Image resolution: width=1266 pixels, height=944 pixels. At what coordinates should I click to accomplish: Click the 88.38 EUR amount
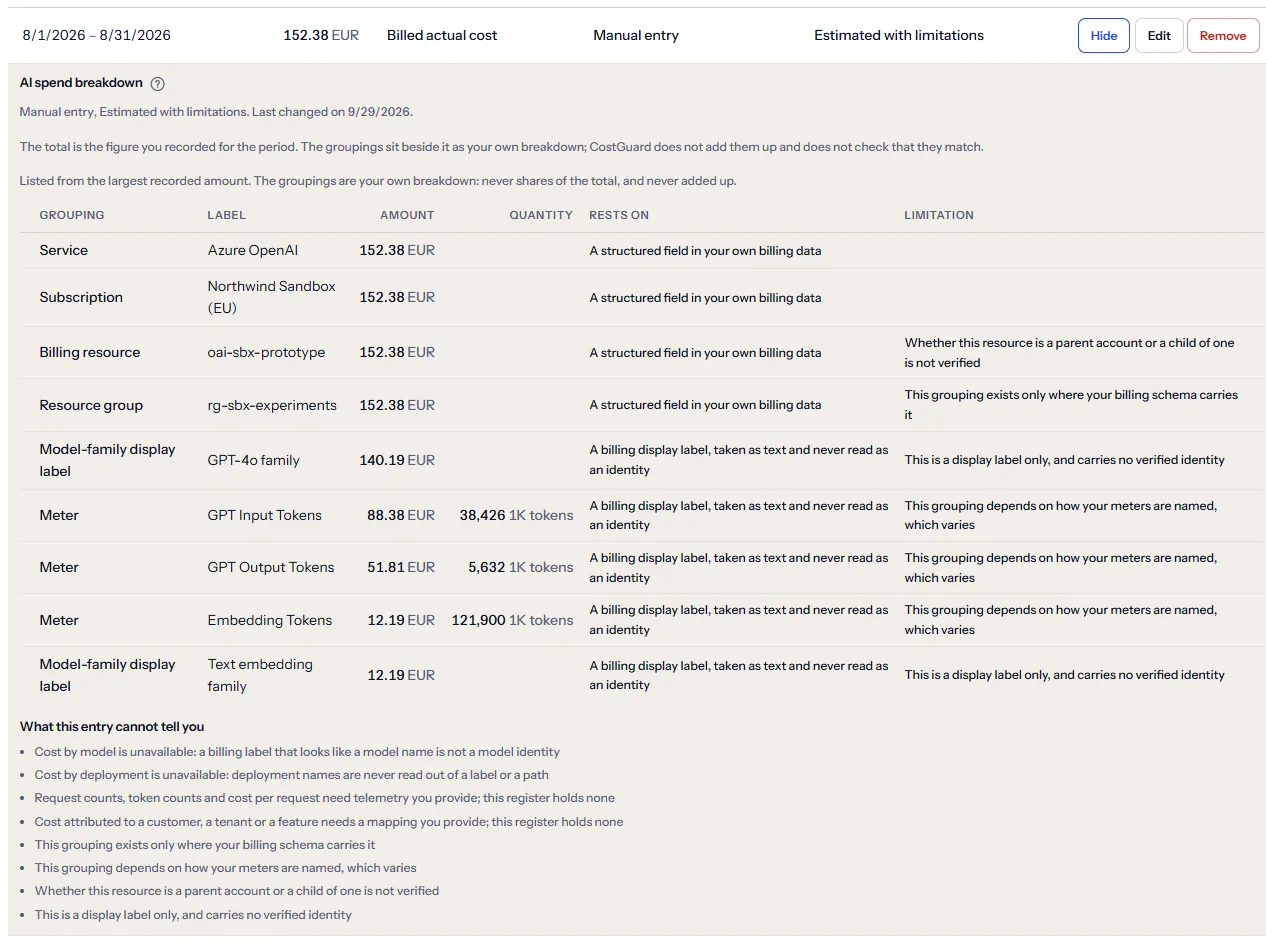401,515
